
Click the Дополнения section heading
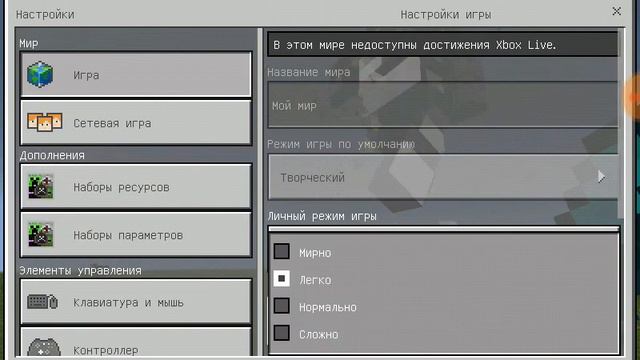pyautogui.click(x=52, y=156)
